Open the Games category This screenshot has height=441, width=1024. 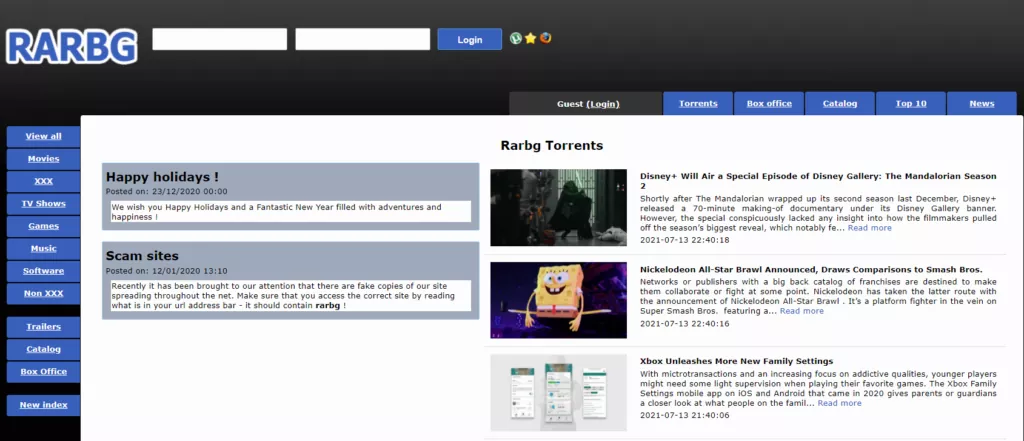(x=43, y=226)
